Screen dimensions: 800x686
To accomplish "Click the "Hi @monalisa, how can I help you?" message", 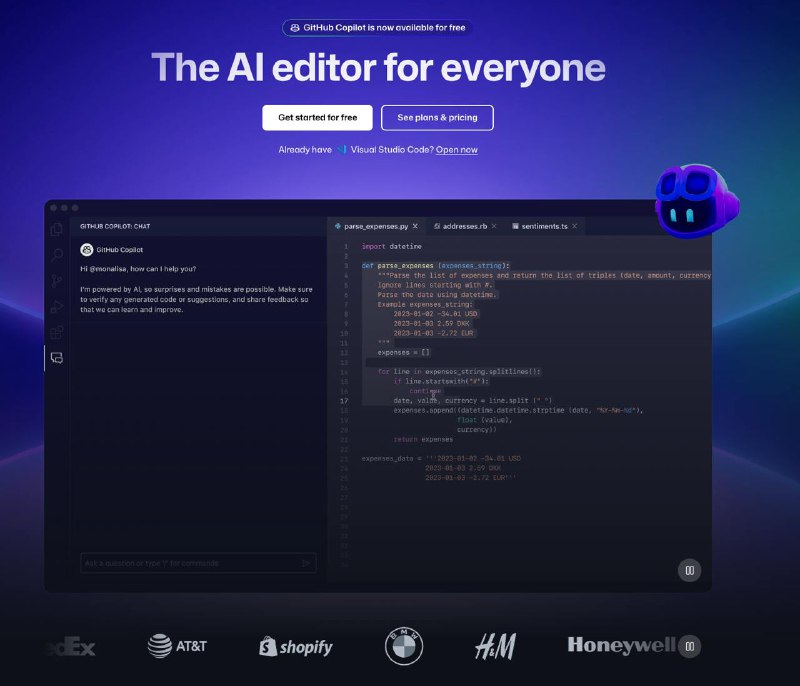I will click(x=138, y=269).
